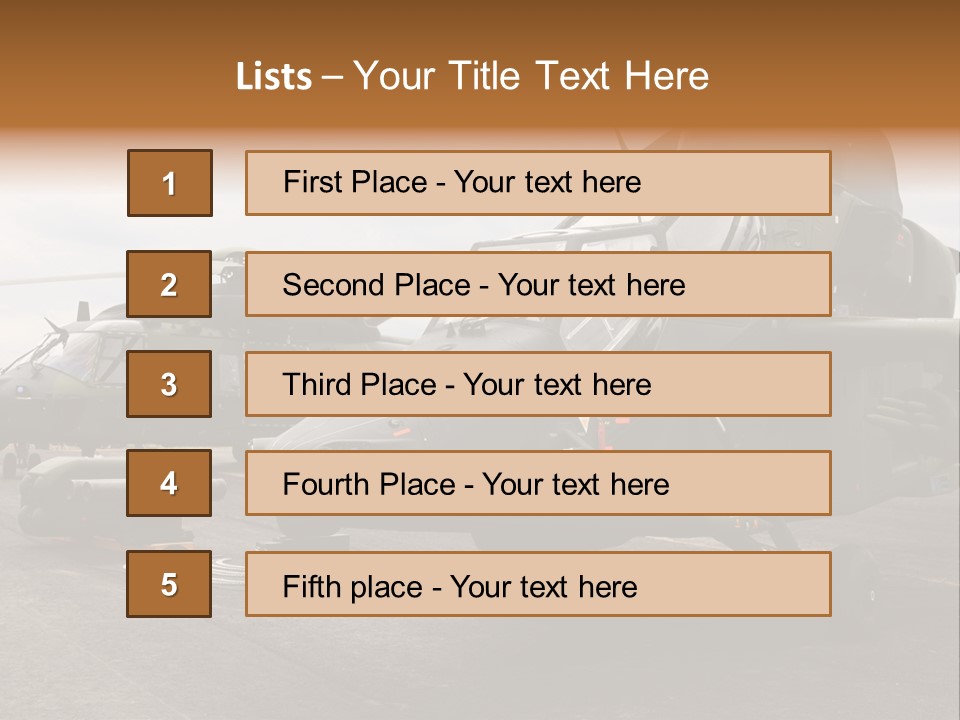The height and width of the screenshot is (720, 960).
Task: Click the number 3 square
Action: (169, 384)
